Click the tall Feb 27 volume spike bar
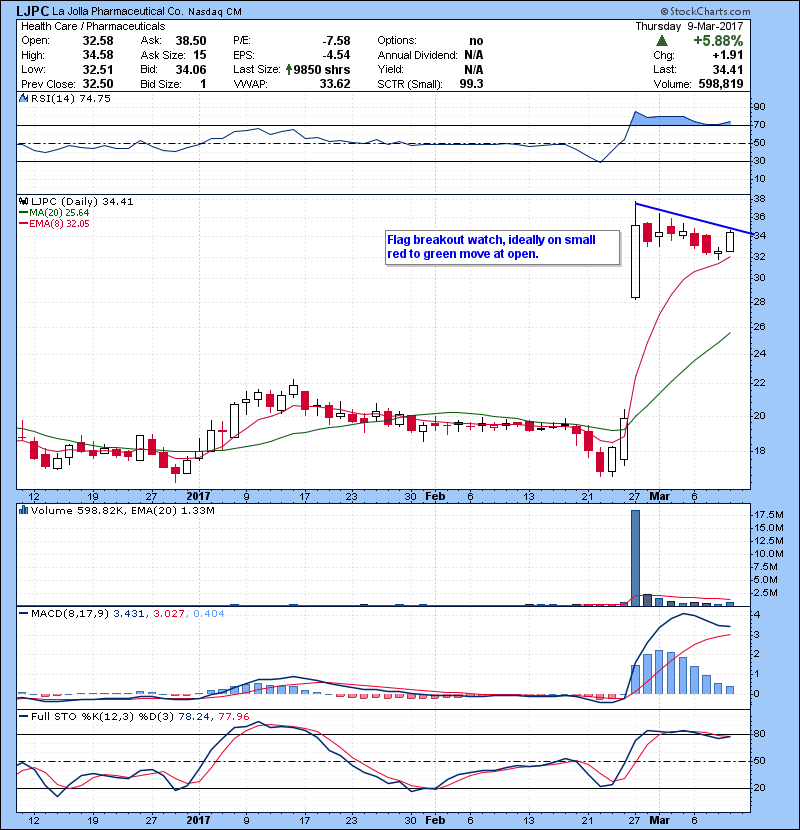This screenshot has width=800, height=830. point(635,557)
